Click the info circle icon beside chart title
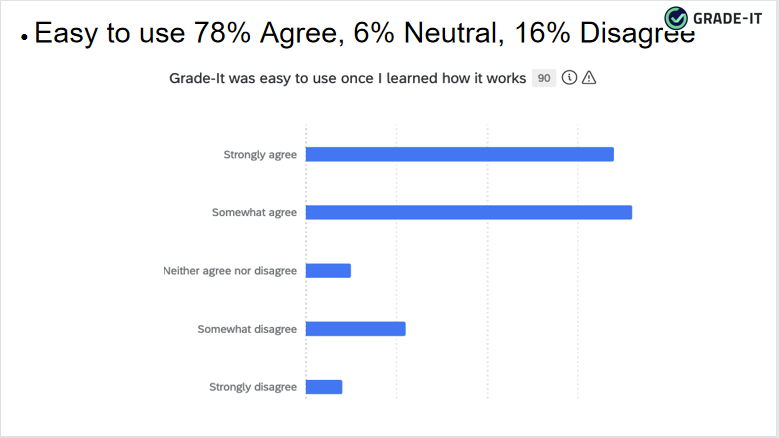This screenshot has width=779, height=438. coord(570,78)
